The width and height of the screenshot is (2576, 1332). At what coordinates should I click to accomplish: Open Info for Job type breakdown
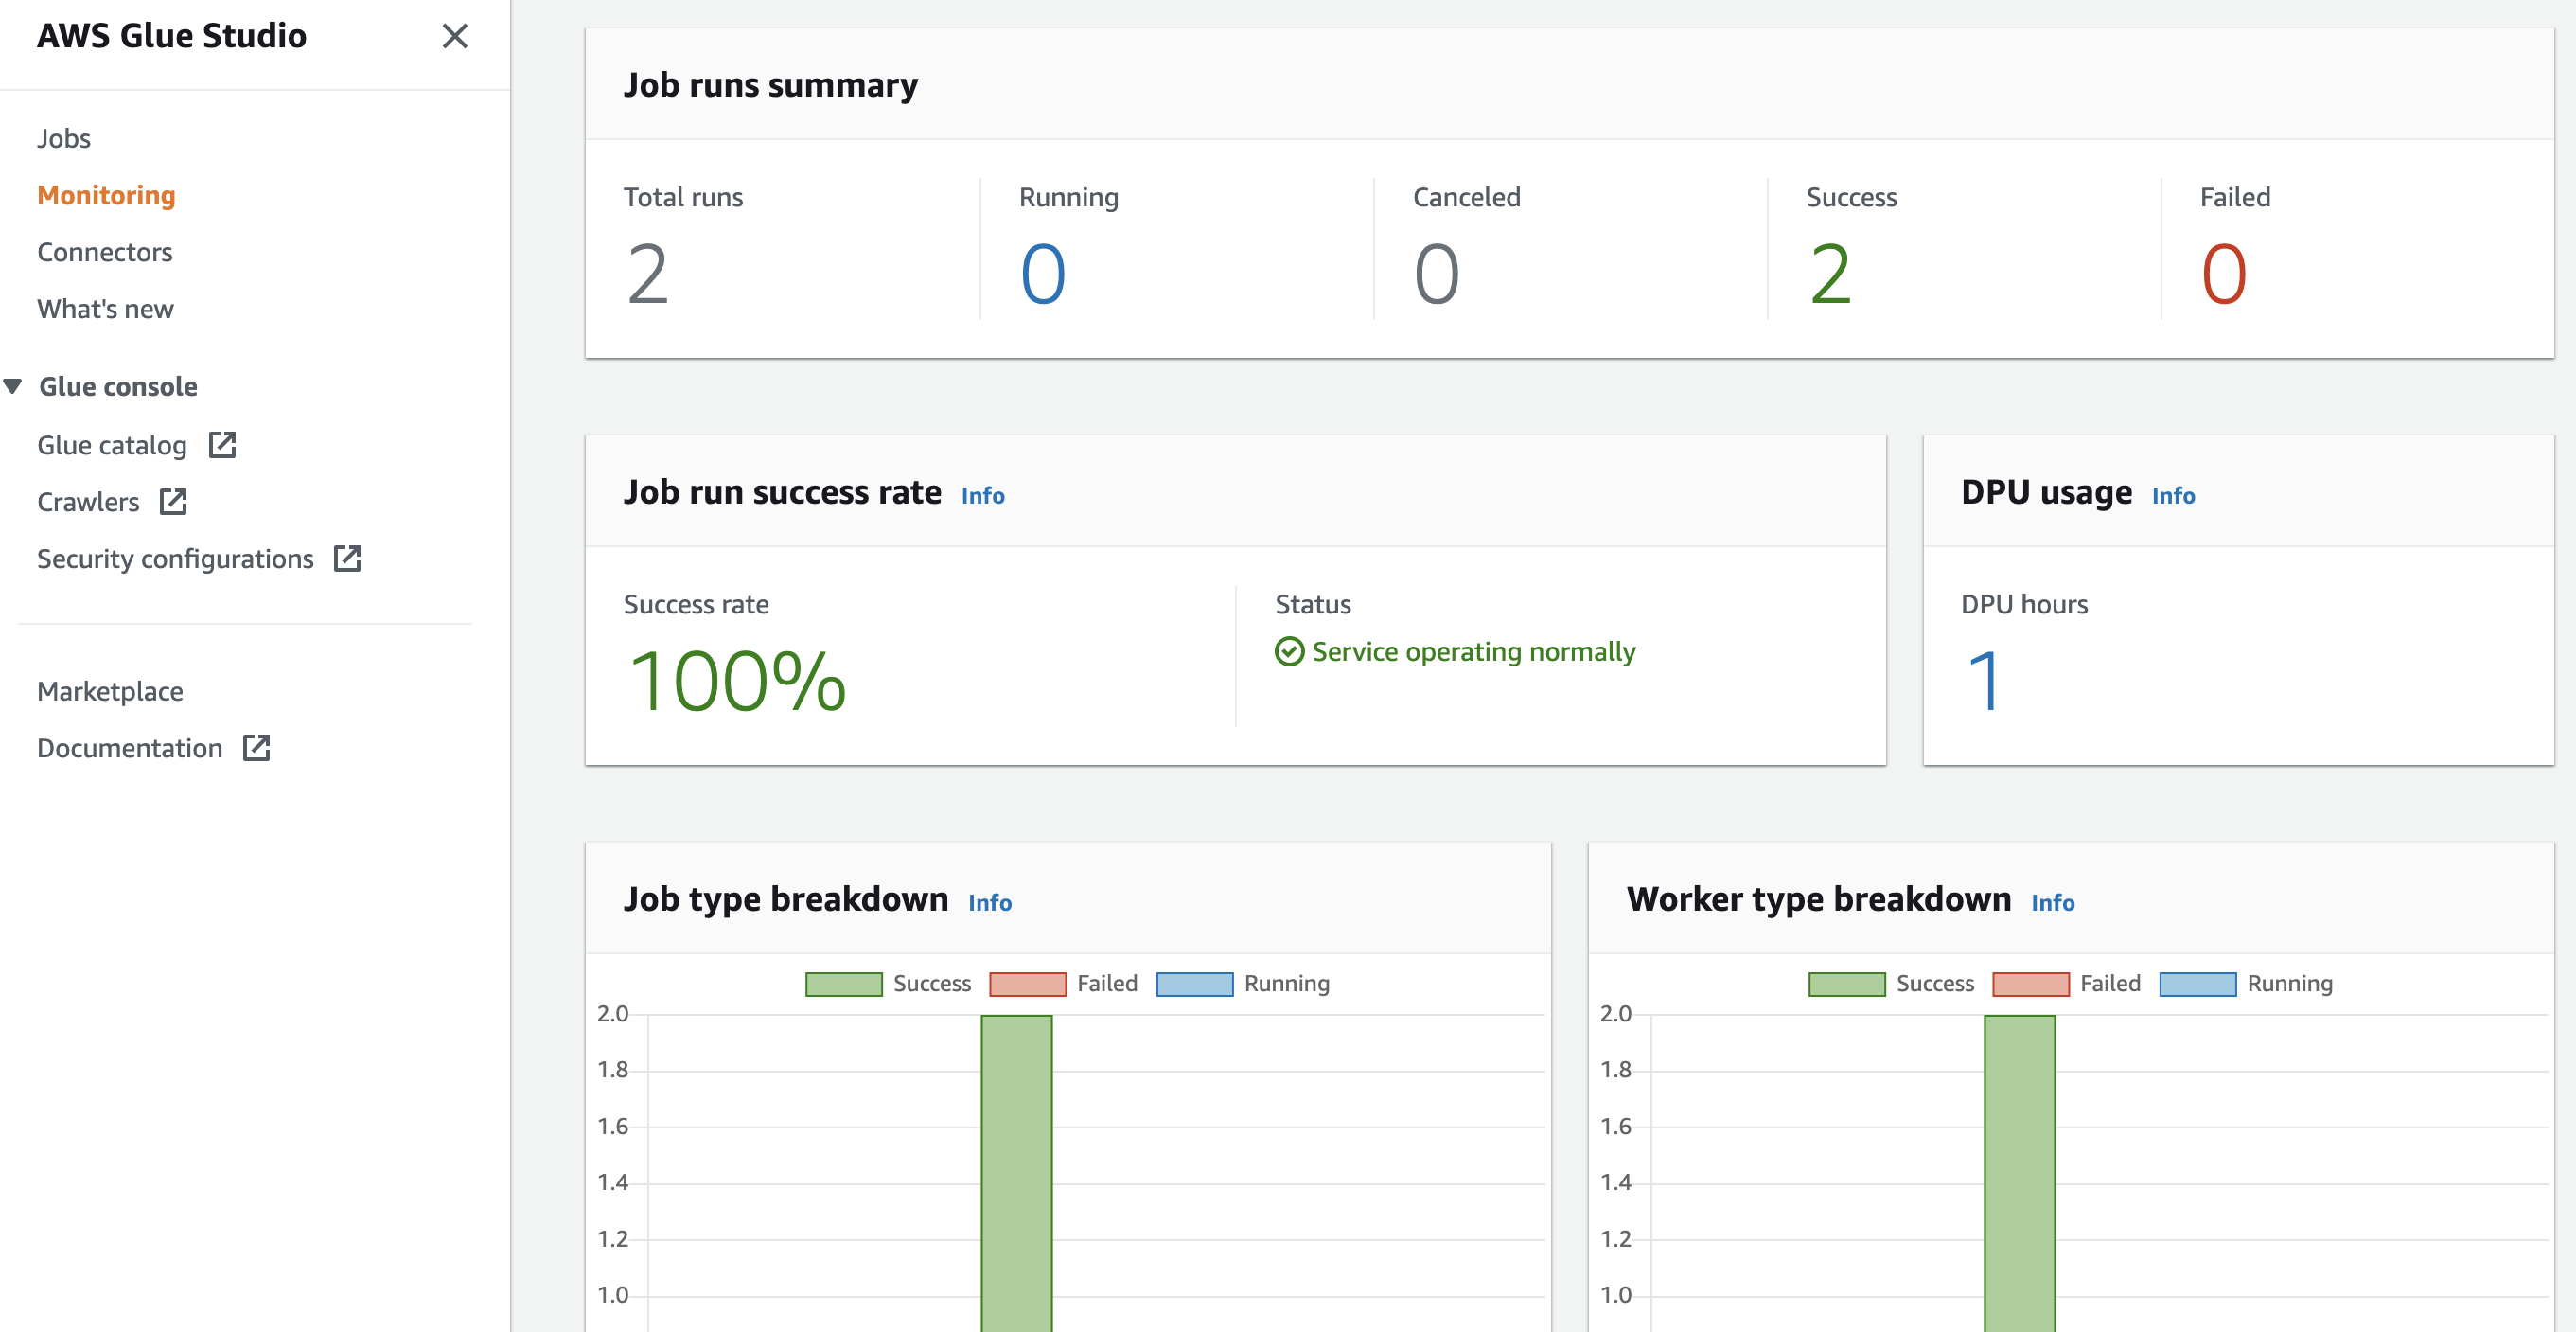tap(989, 903)
